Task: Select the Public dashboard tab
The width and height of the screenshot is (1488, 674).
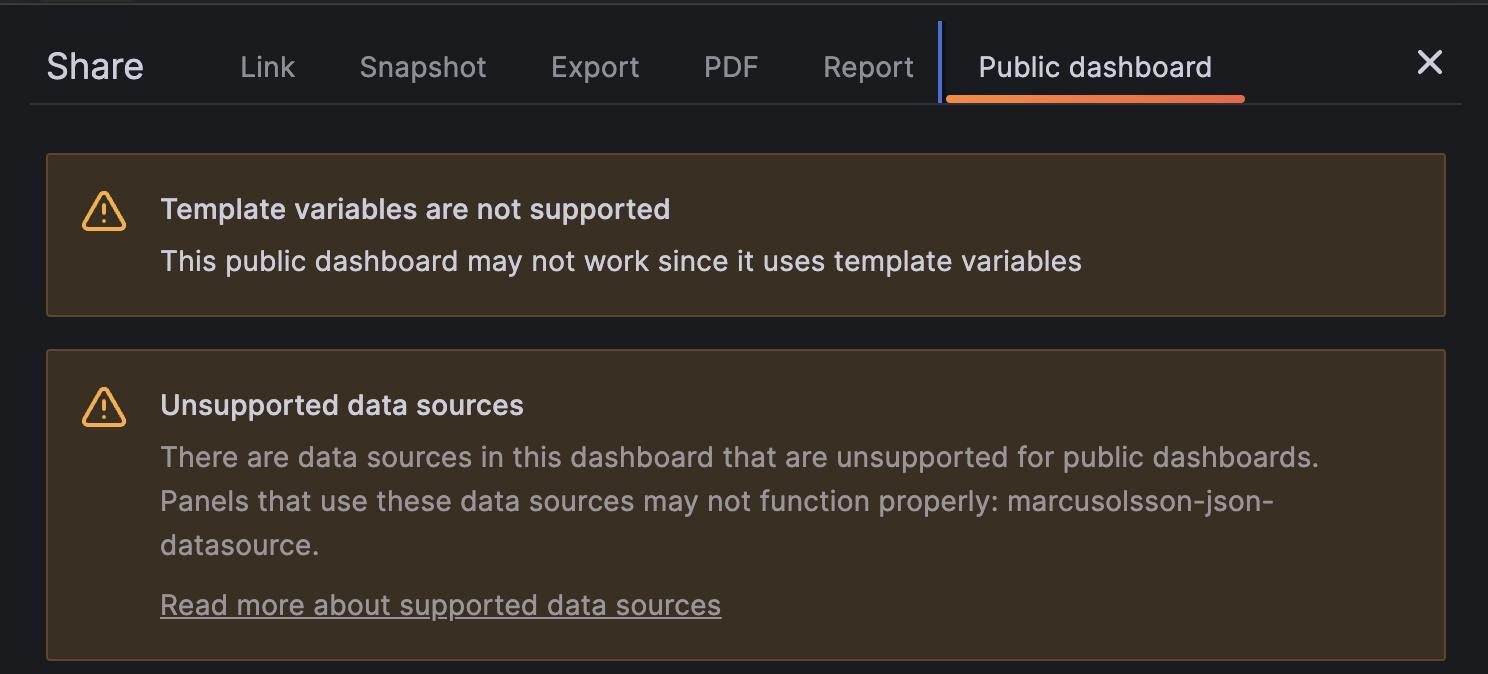Action: [1094, 67]
